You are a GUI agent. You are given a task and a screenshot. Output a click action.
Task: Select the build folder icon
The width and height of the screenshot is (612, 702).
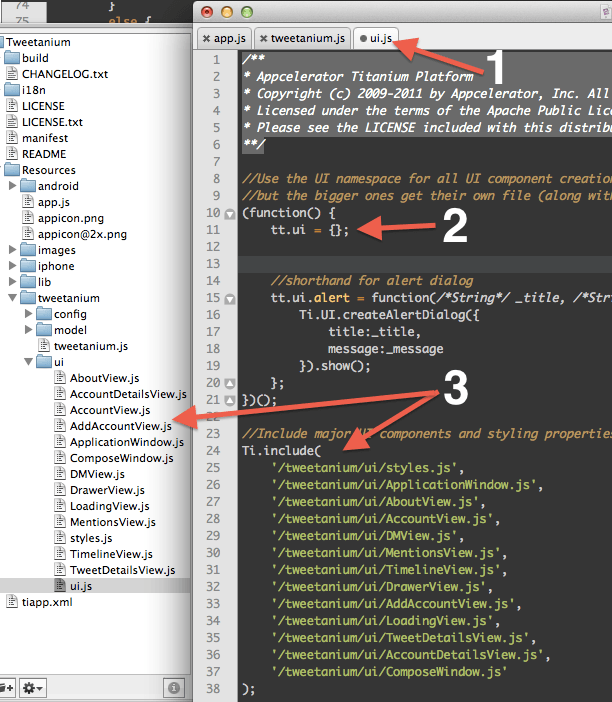tap(12, 57)
